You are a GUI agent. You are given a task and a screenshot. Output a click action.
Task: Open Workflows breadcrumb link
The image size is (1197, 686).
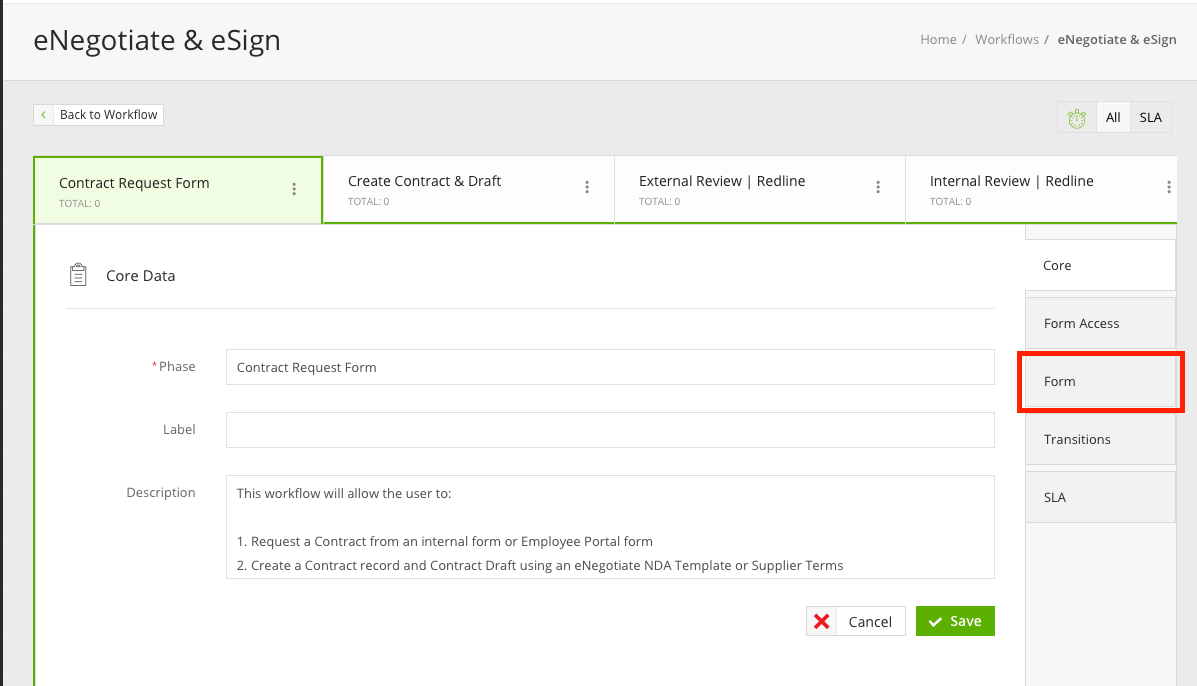click(1007, 40)
